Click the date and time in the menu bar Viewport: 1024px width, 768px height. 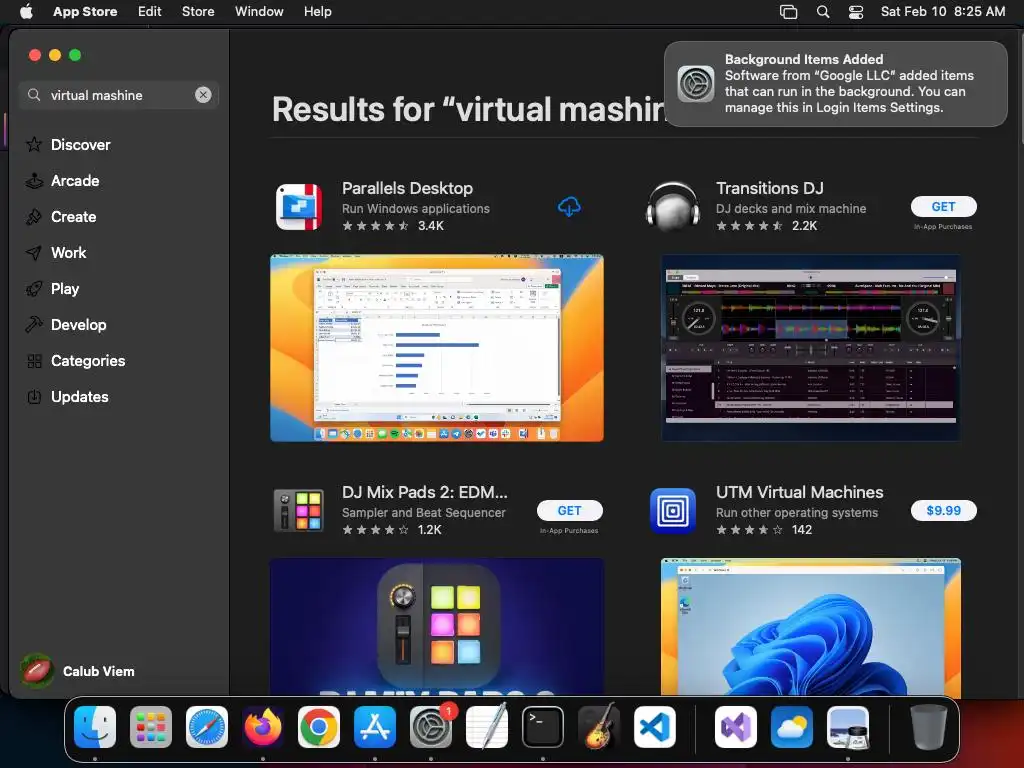(x=942, y=12)
